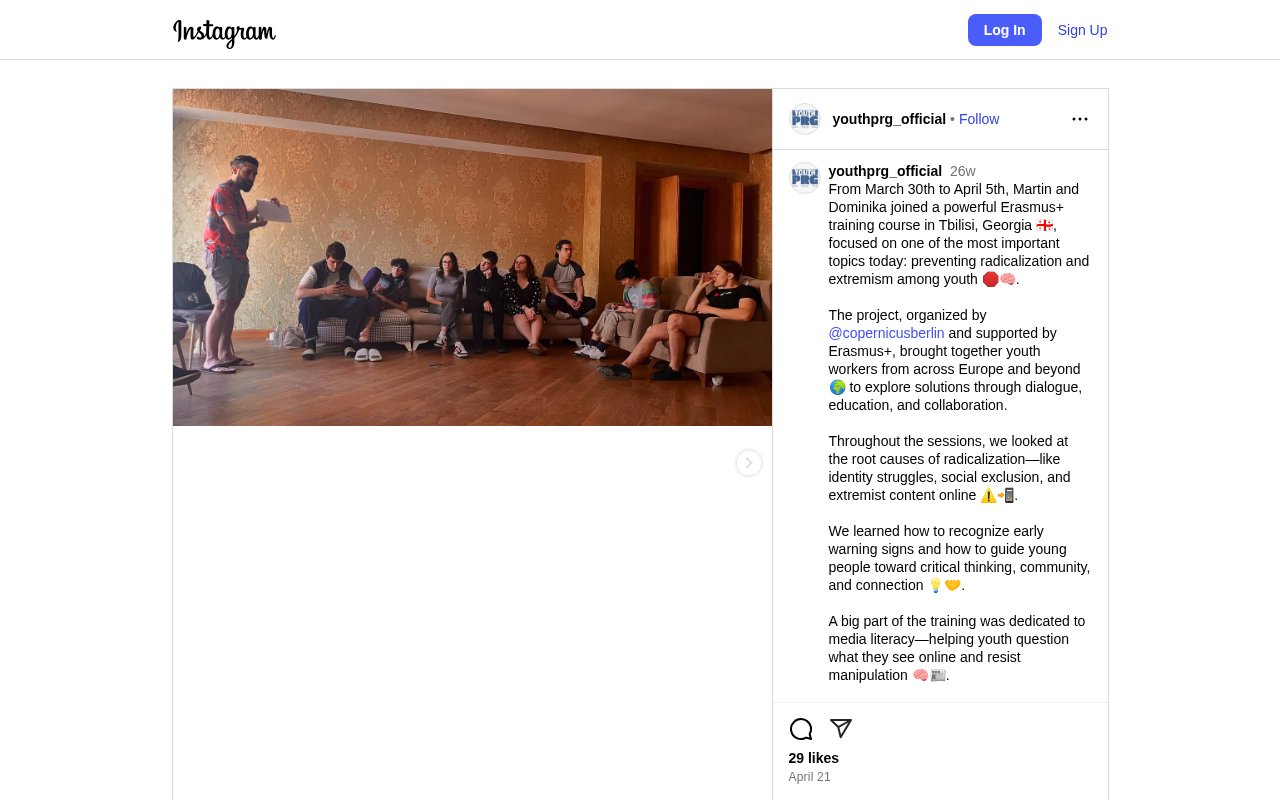Click the small avatar beside the caption
Screen dimensions: 1280x800
[x=804, y=178]
